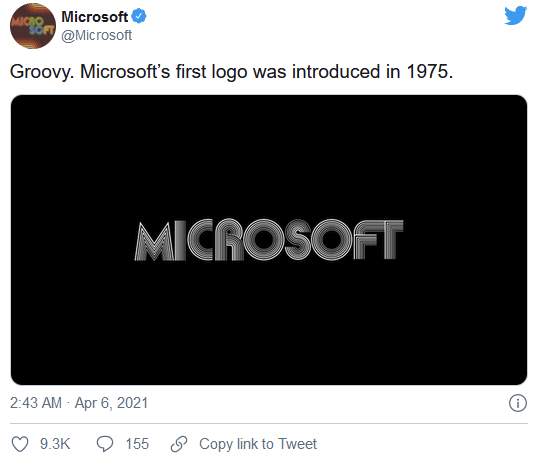Click the chain link icon
Screen dimensions: 539x459
click(x=179, y=444)
